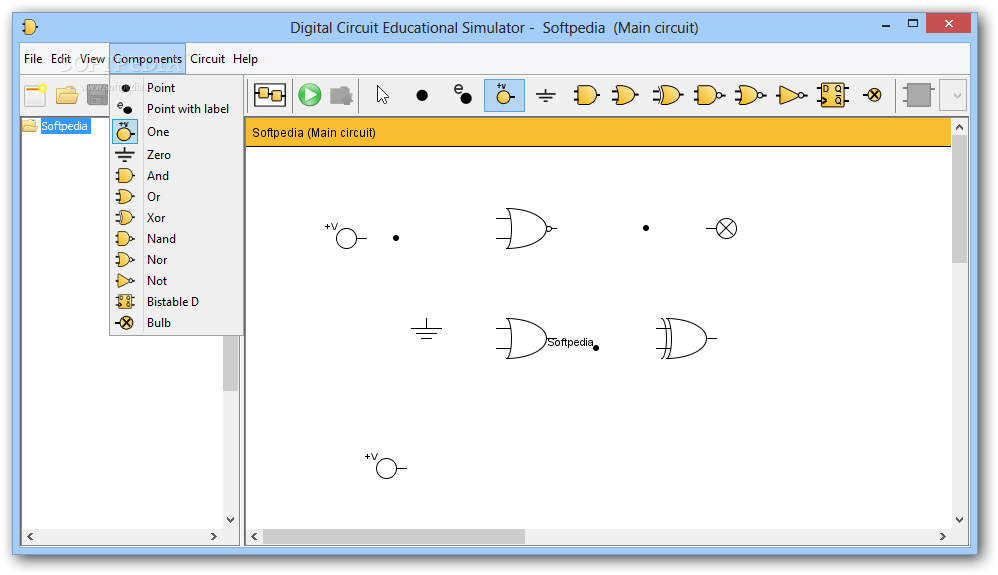Screen dimensions: 998x575
Task: Click the NOR gate on the canvas
Action: click(526, 228)
